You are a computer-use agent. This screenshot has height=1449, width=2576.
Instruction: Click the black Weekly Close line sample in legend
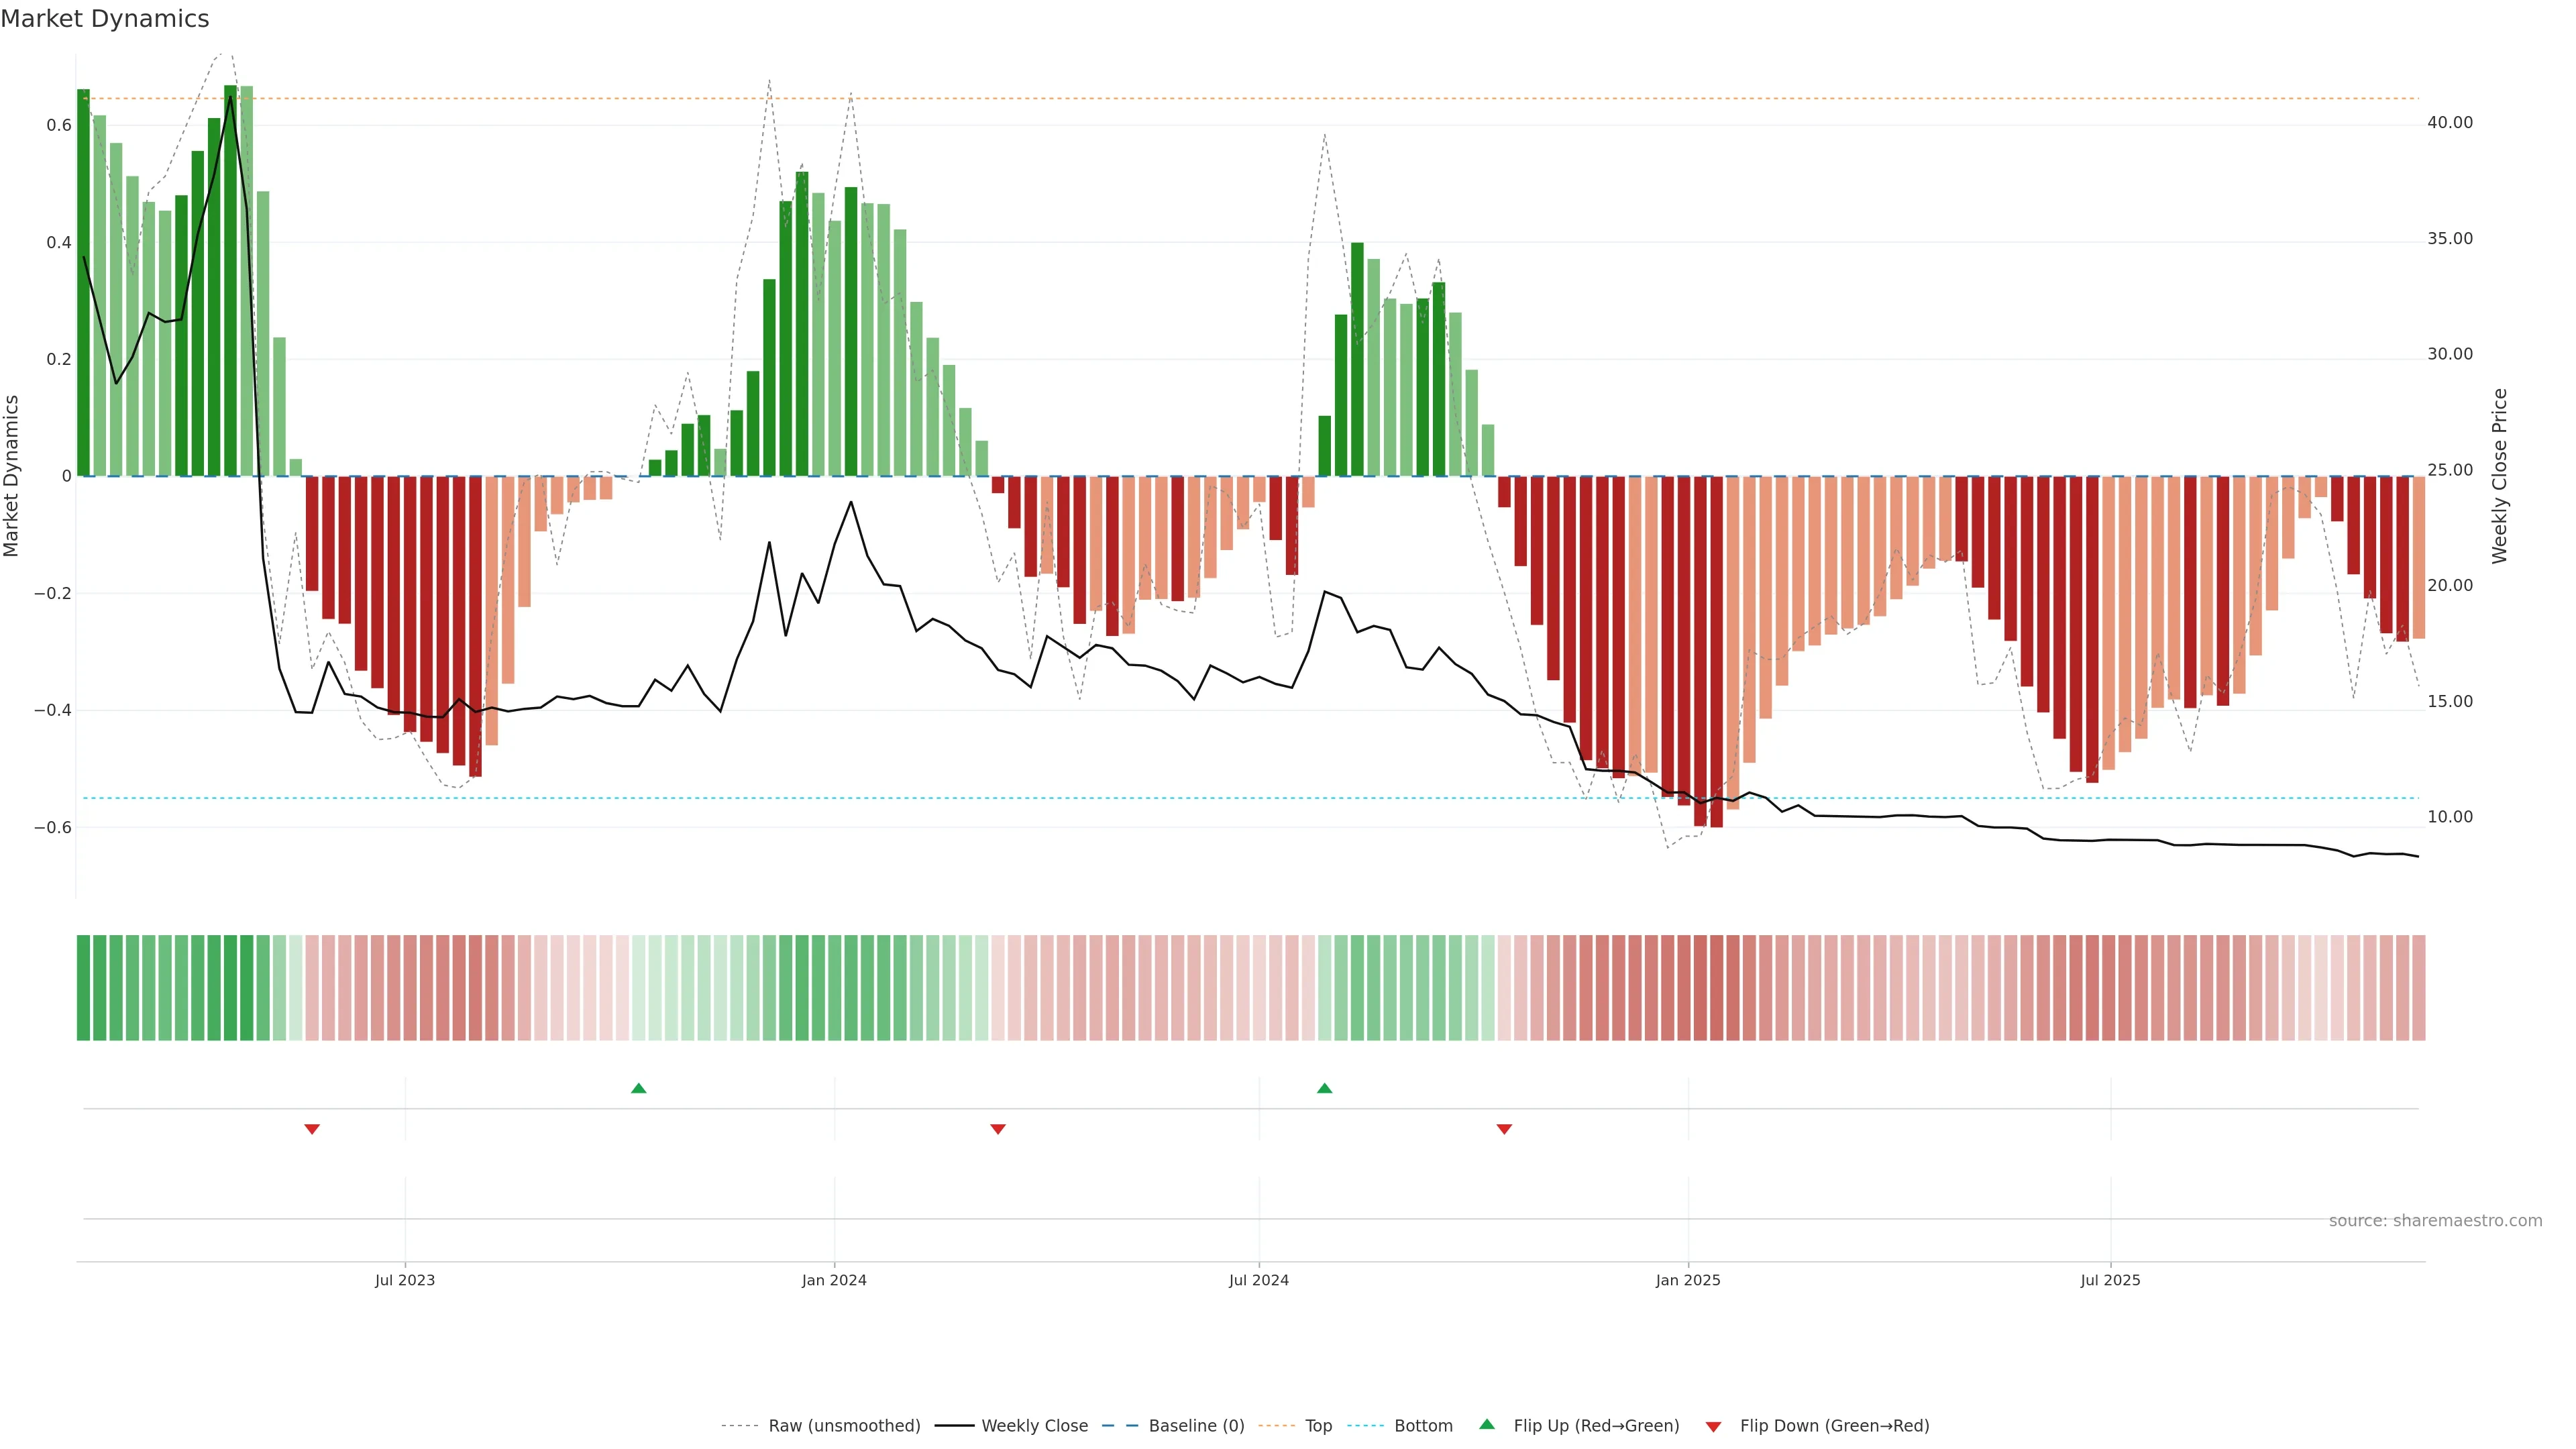[x=954, y=1426]
